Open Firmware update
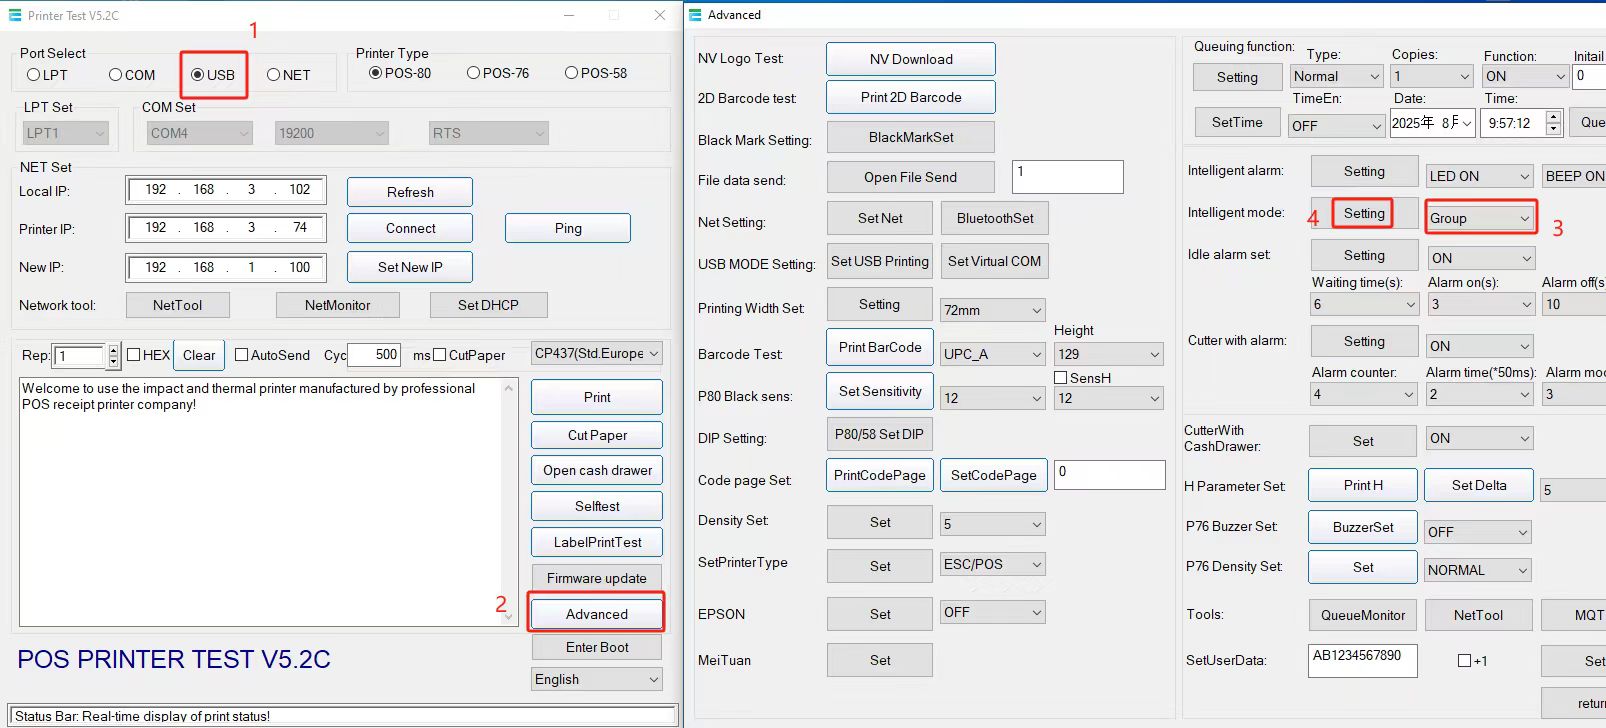Screen dimensions: 1606x728 597,578
